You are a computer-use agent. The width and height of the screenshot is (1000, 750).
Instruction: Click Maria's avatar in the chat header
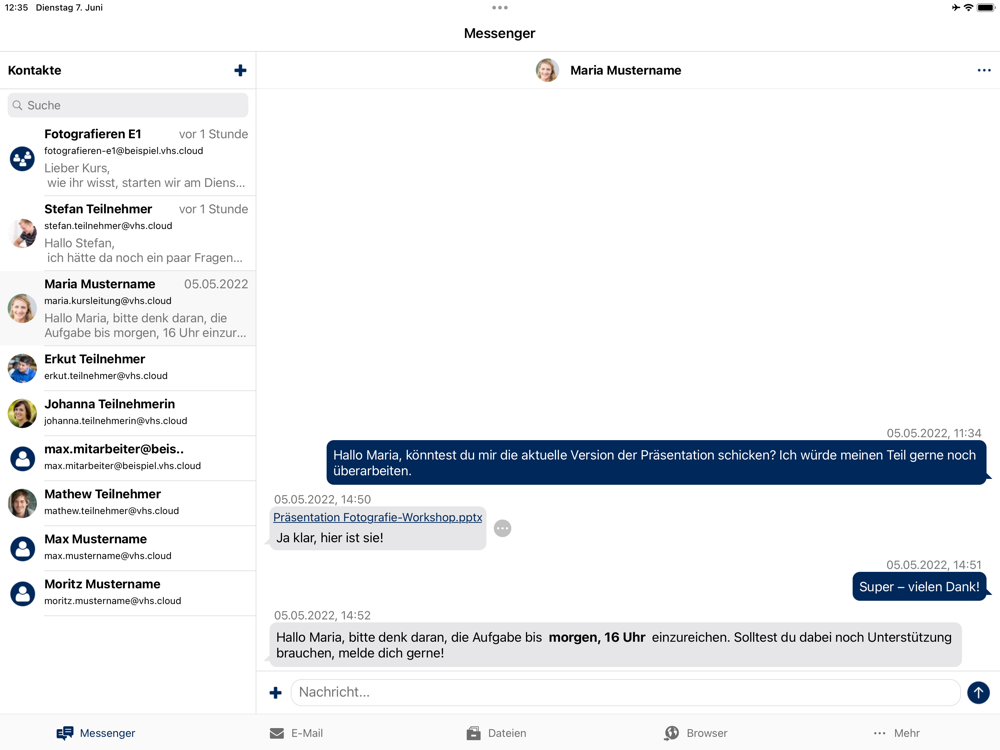click(547, 70)
